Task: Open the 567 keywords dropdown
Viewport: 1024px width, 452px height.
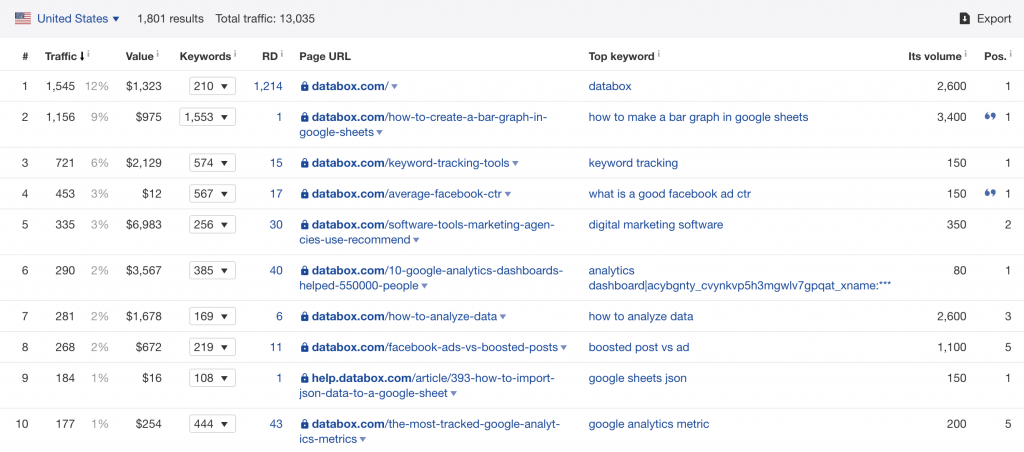Action: (x=212, y=194)
